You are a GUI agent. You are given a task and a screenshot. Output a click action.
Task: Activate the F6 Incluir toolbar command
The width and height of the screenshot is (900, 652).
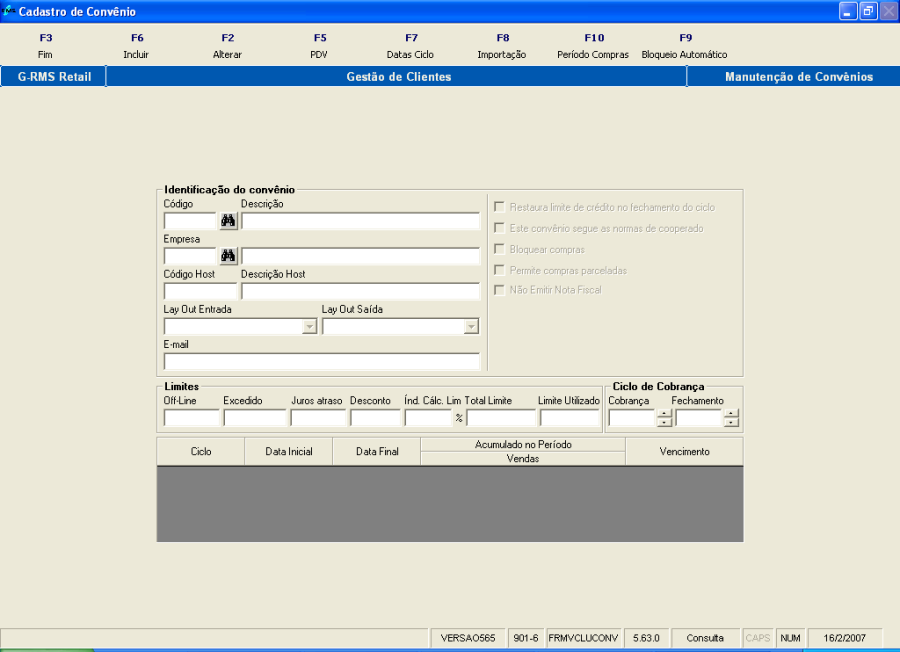pos(136,45)
